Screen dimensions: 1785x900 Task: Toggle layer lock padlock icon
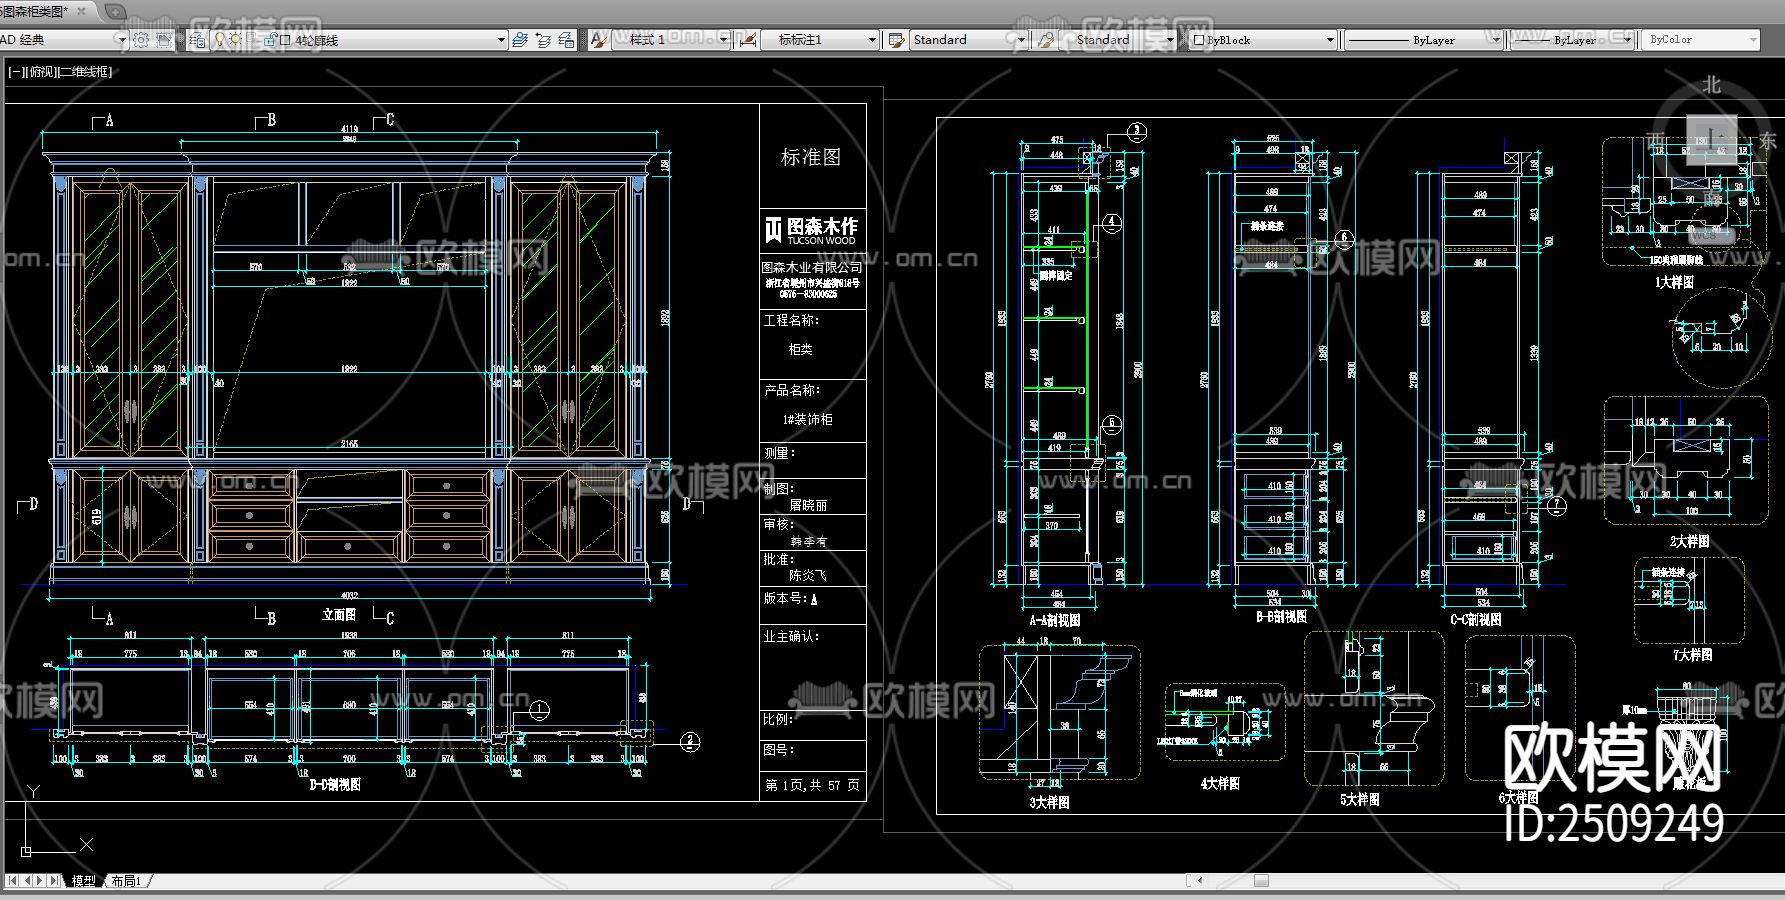click(x=270, y=40)
